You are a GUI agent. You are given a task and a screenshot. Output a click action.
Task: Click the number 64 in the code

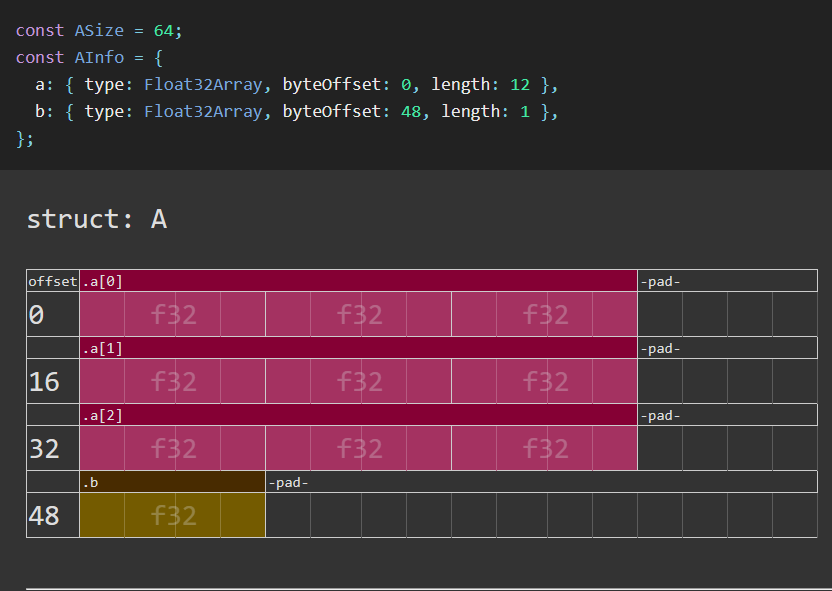click(163, 30)
